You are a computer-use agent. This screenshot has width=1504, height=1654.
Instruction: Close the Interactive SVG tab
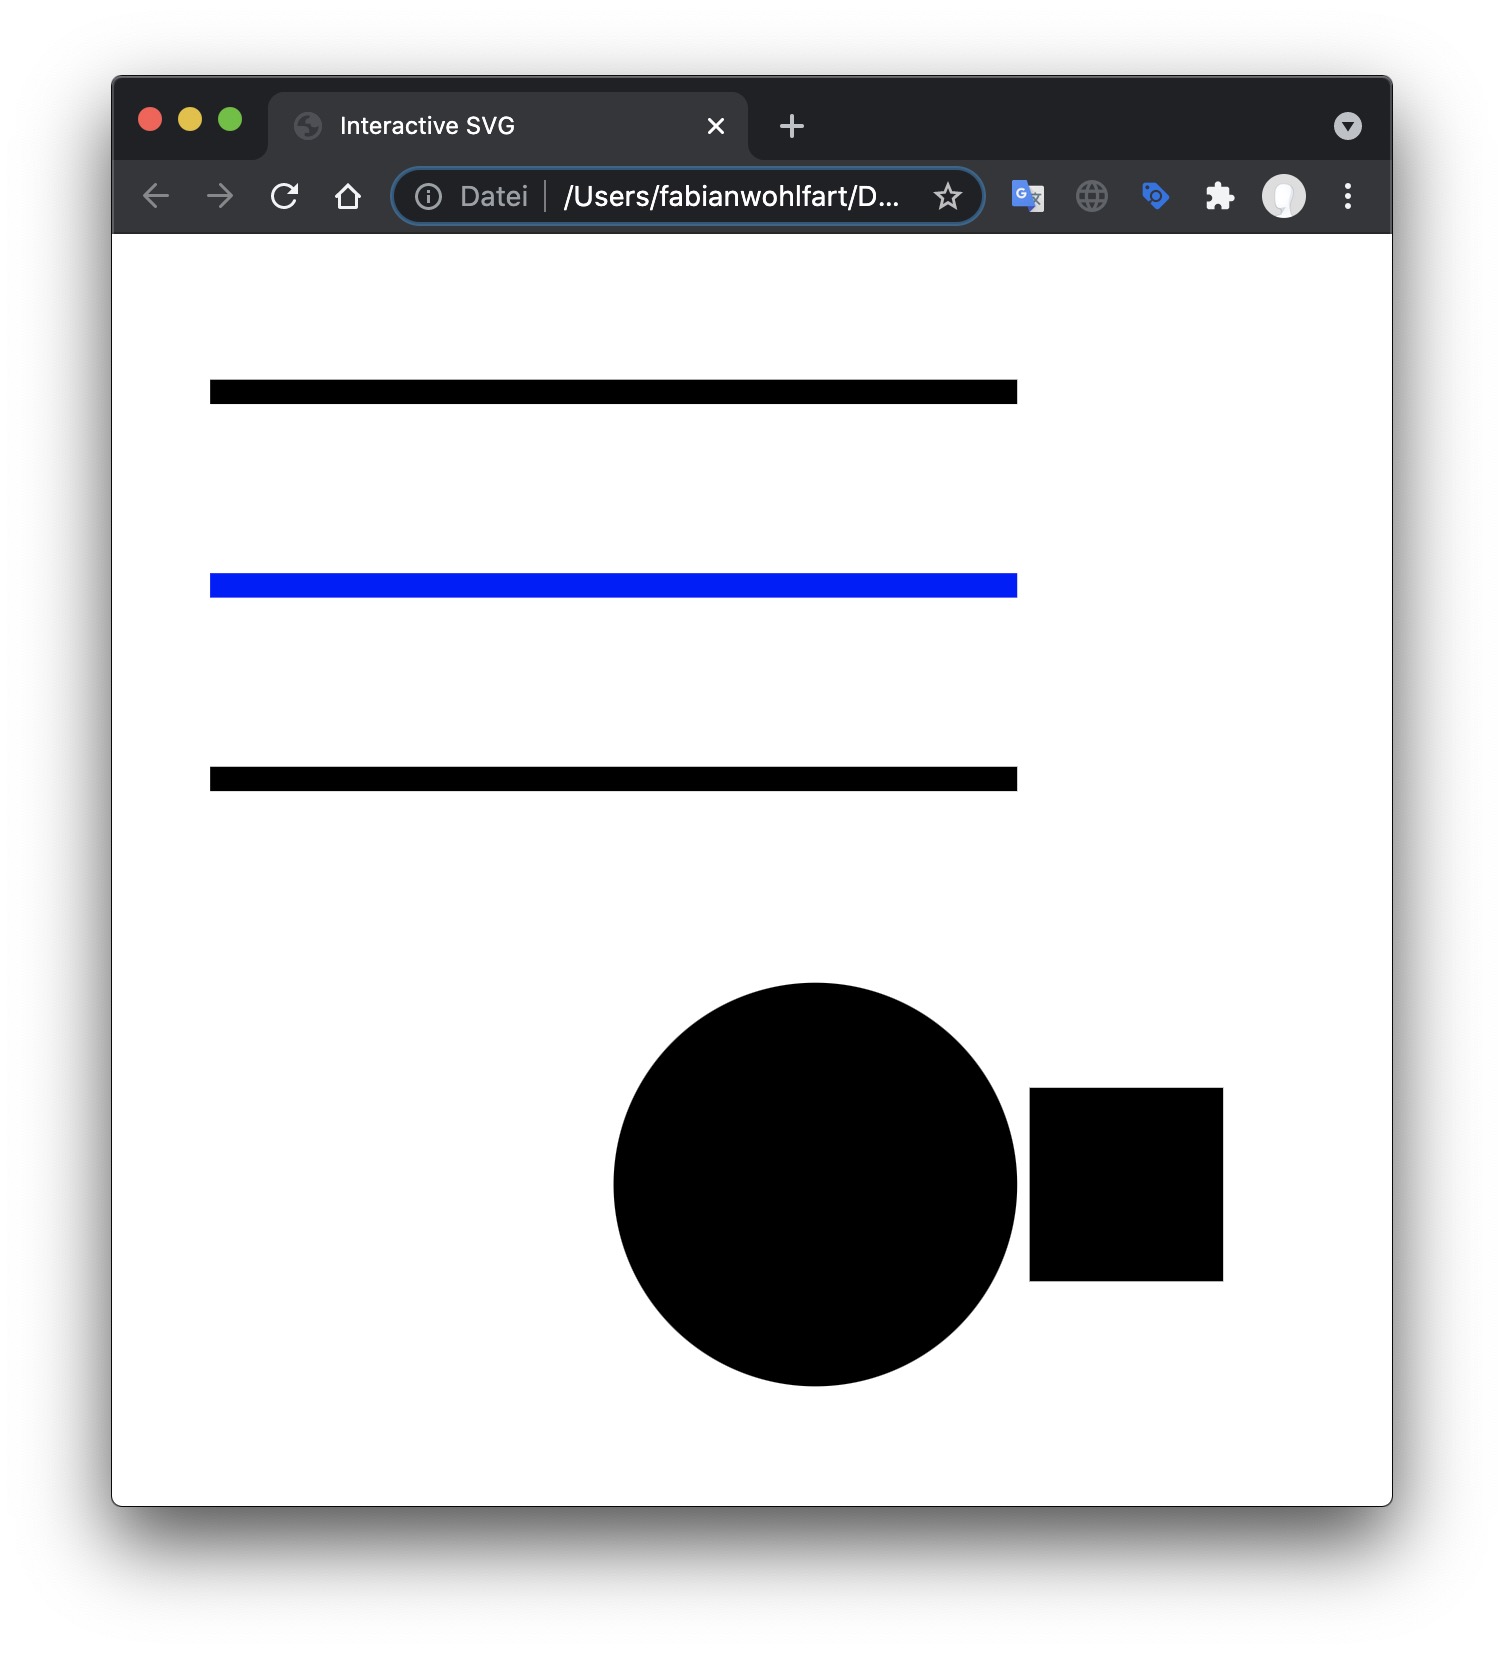click(x=716, y=126)
